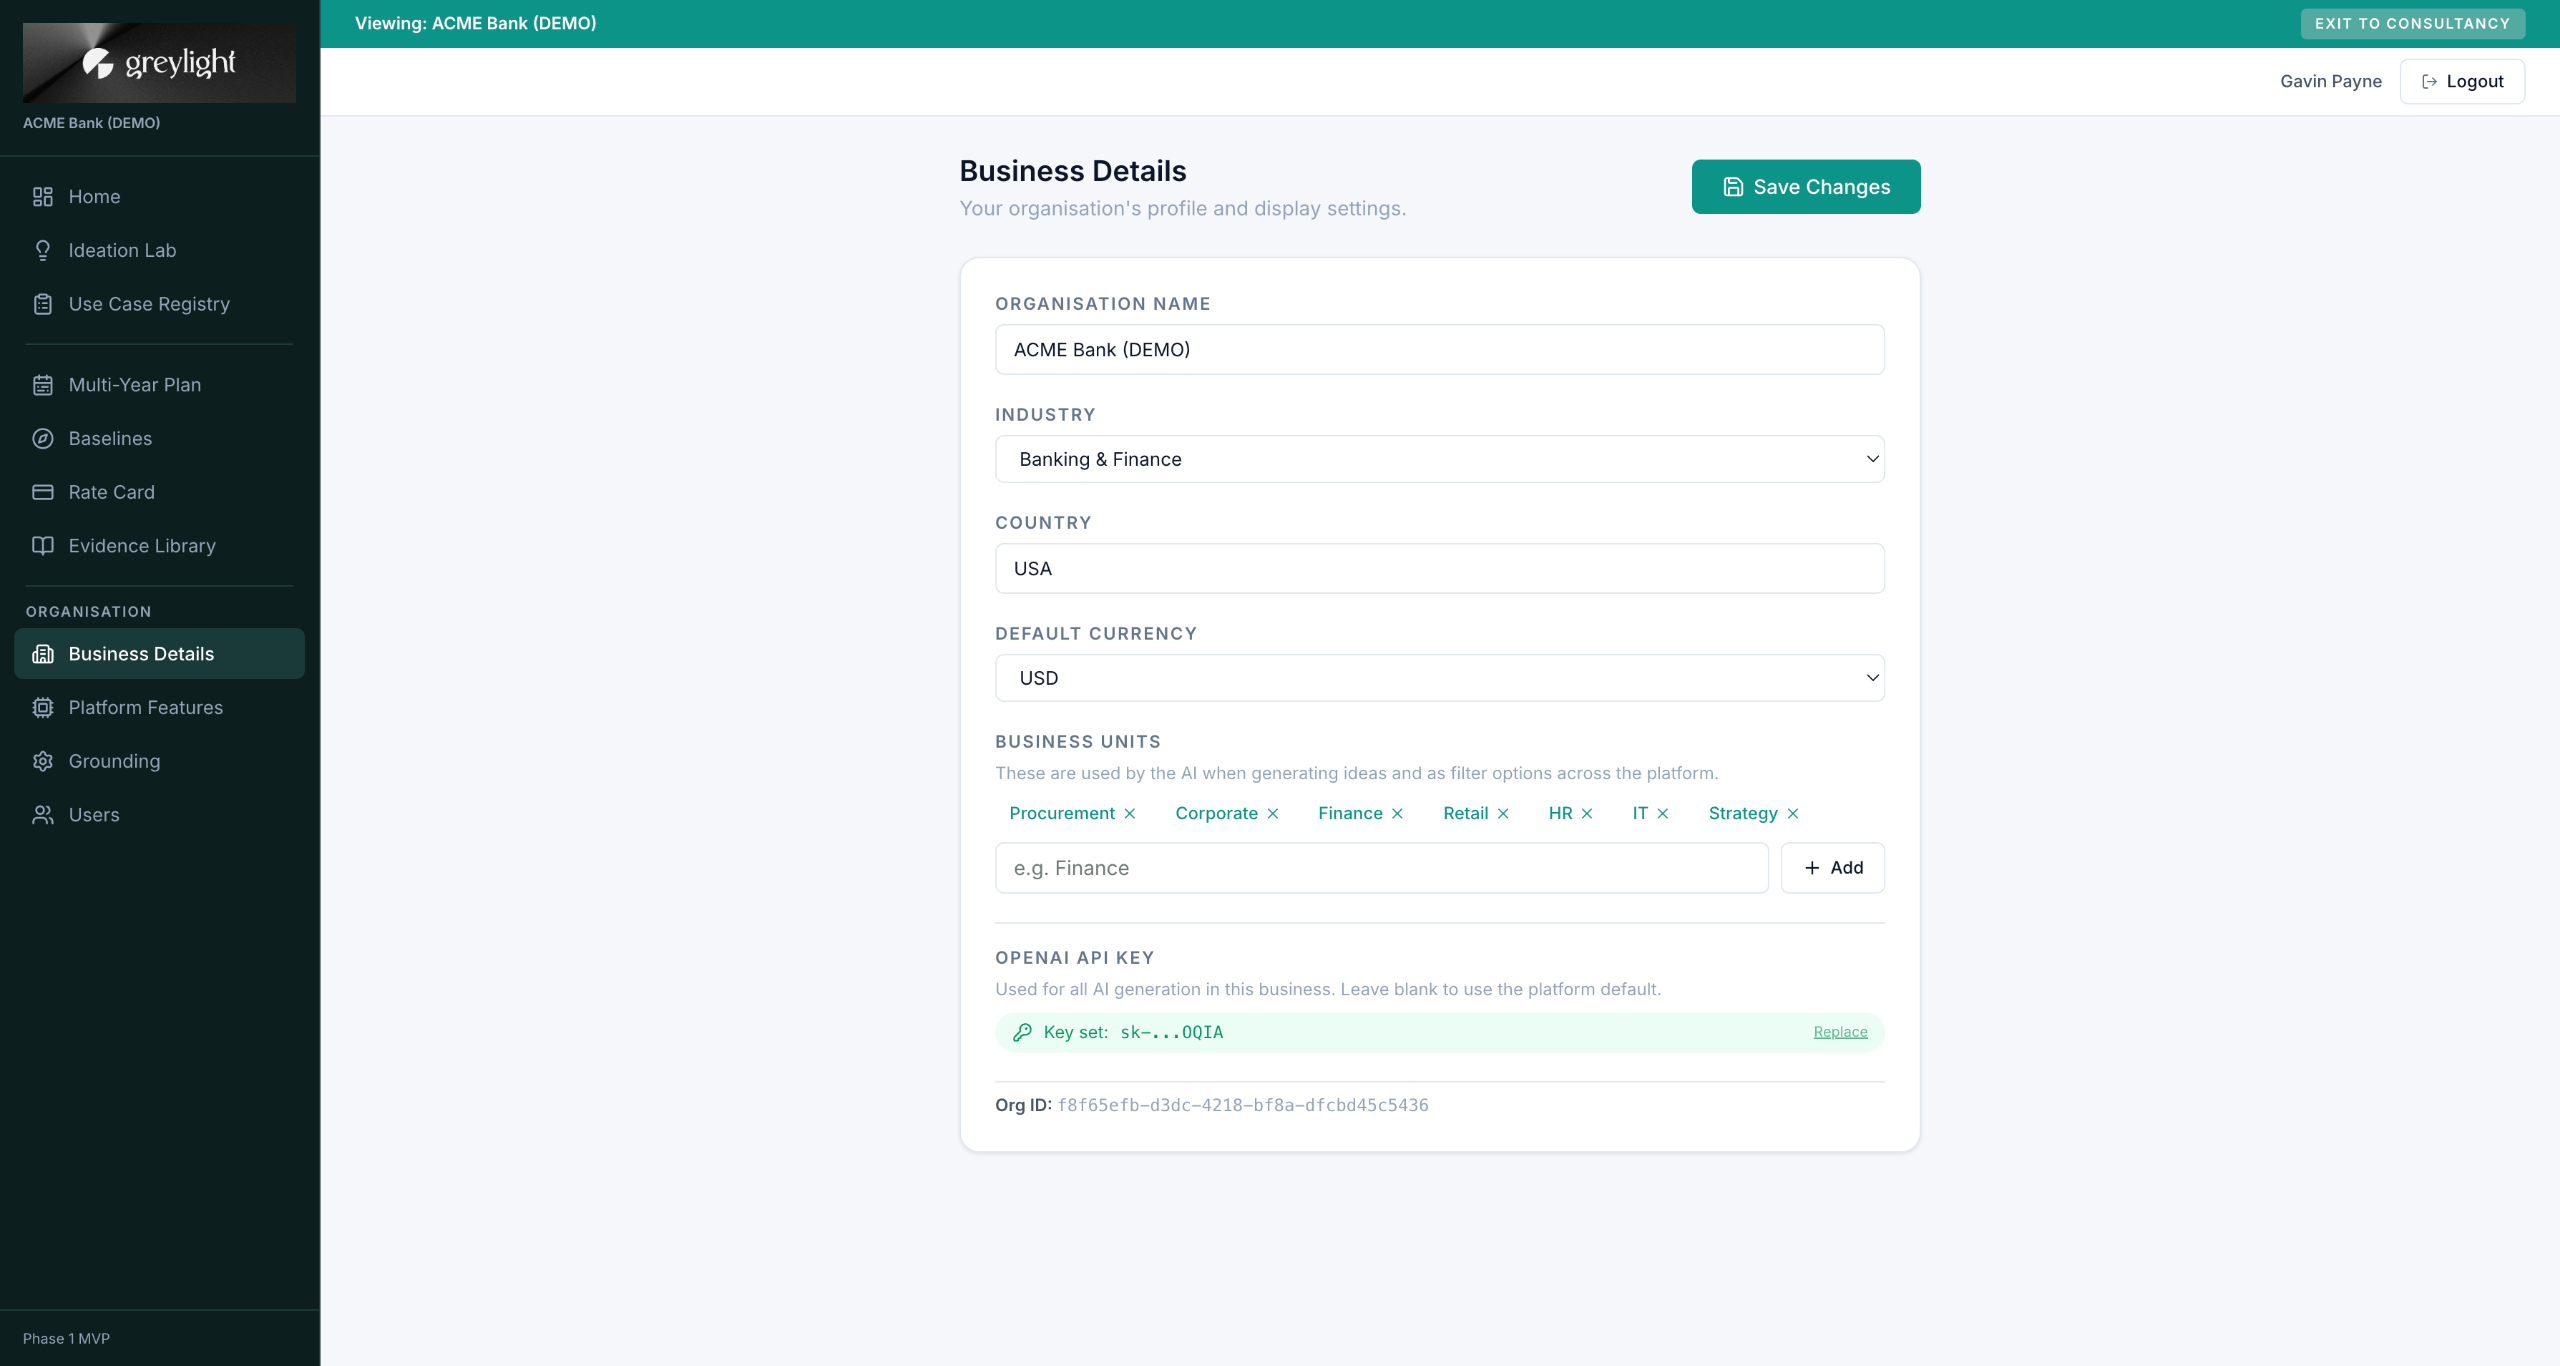Click the Ideation Lab lightbulb icon
The height and width of the screenshot is (1366, 2560).
point(42,250)
